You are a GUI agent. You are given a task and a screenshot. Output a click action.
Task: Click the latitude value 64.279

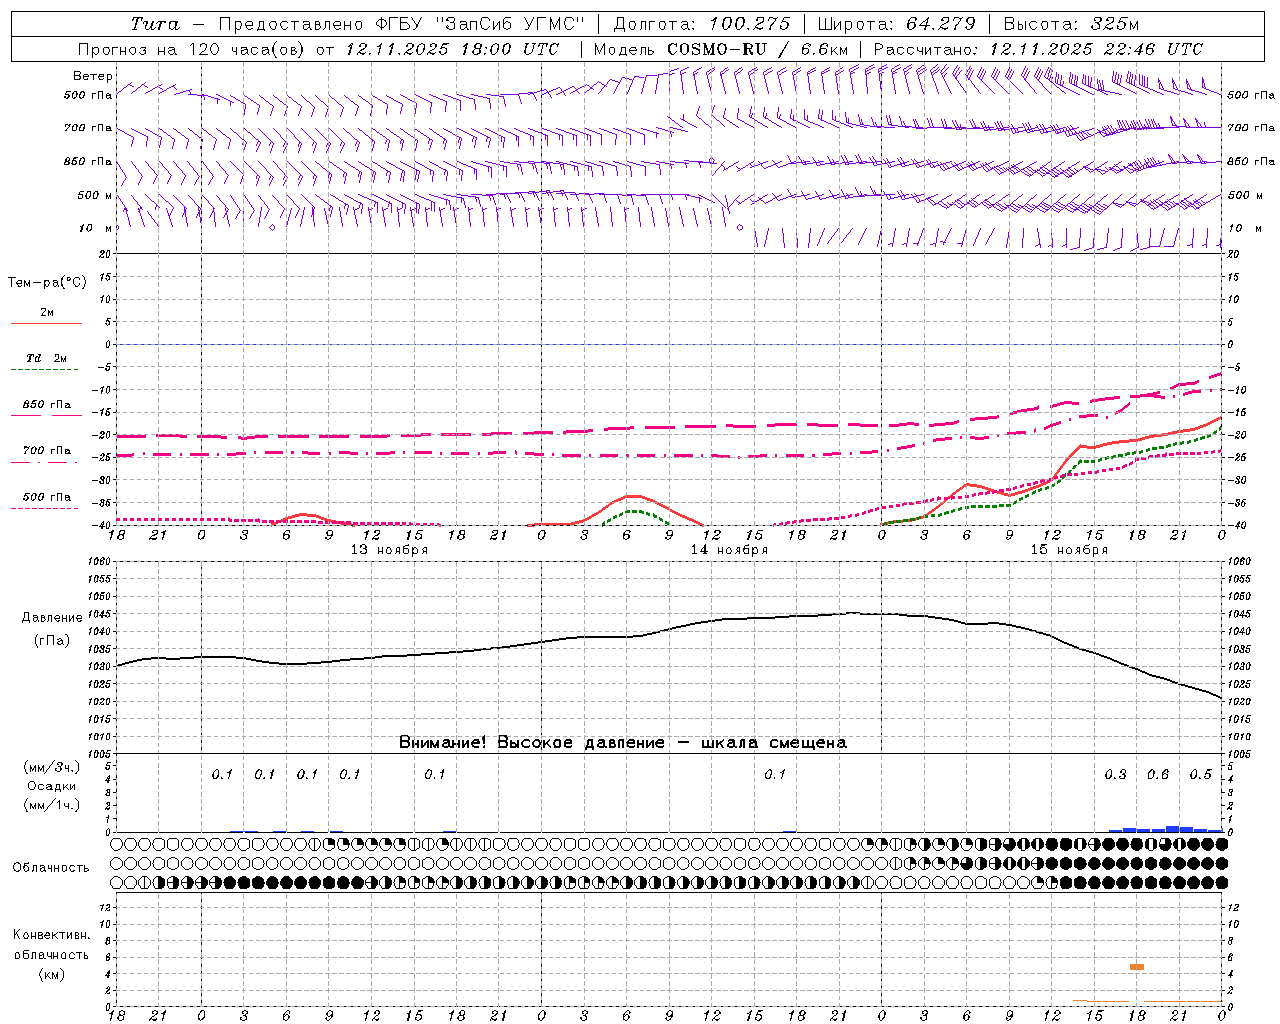tap(941, 24)
